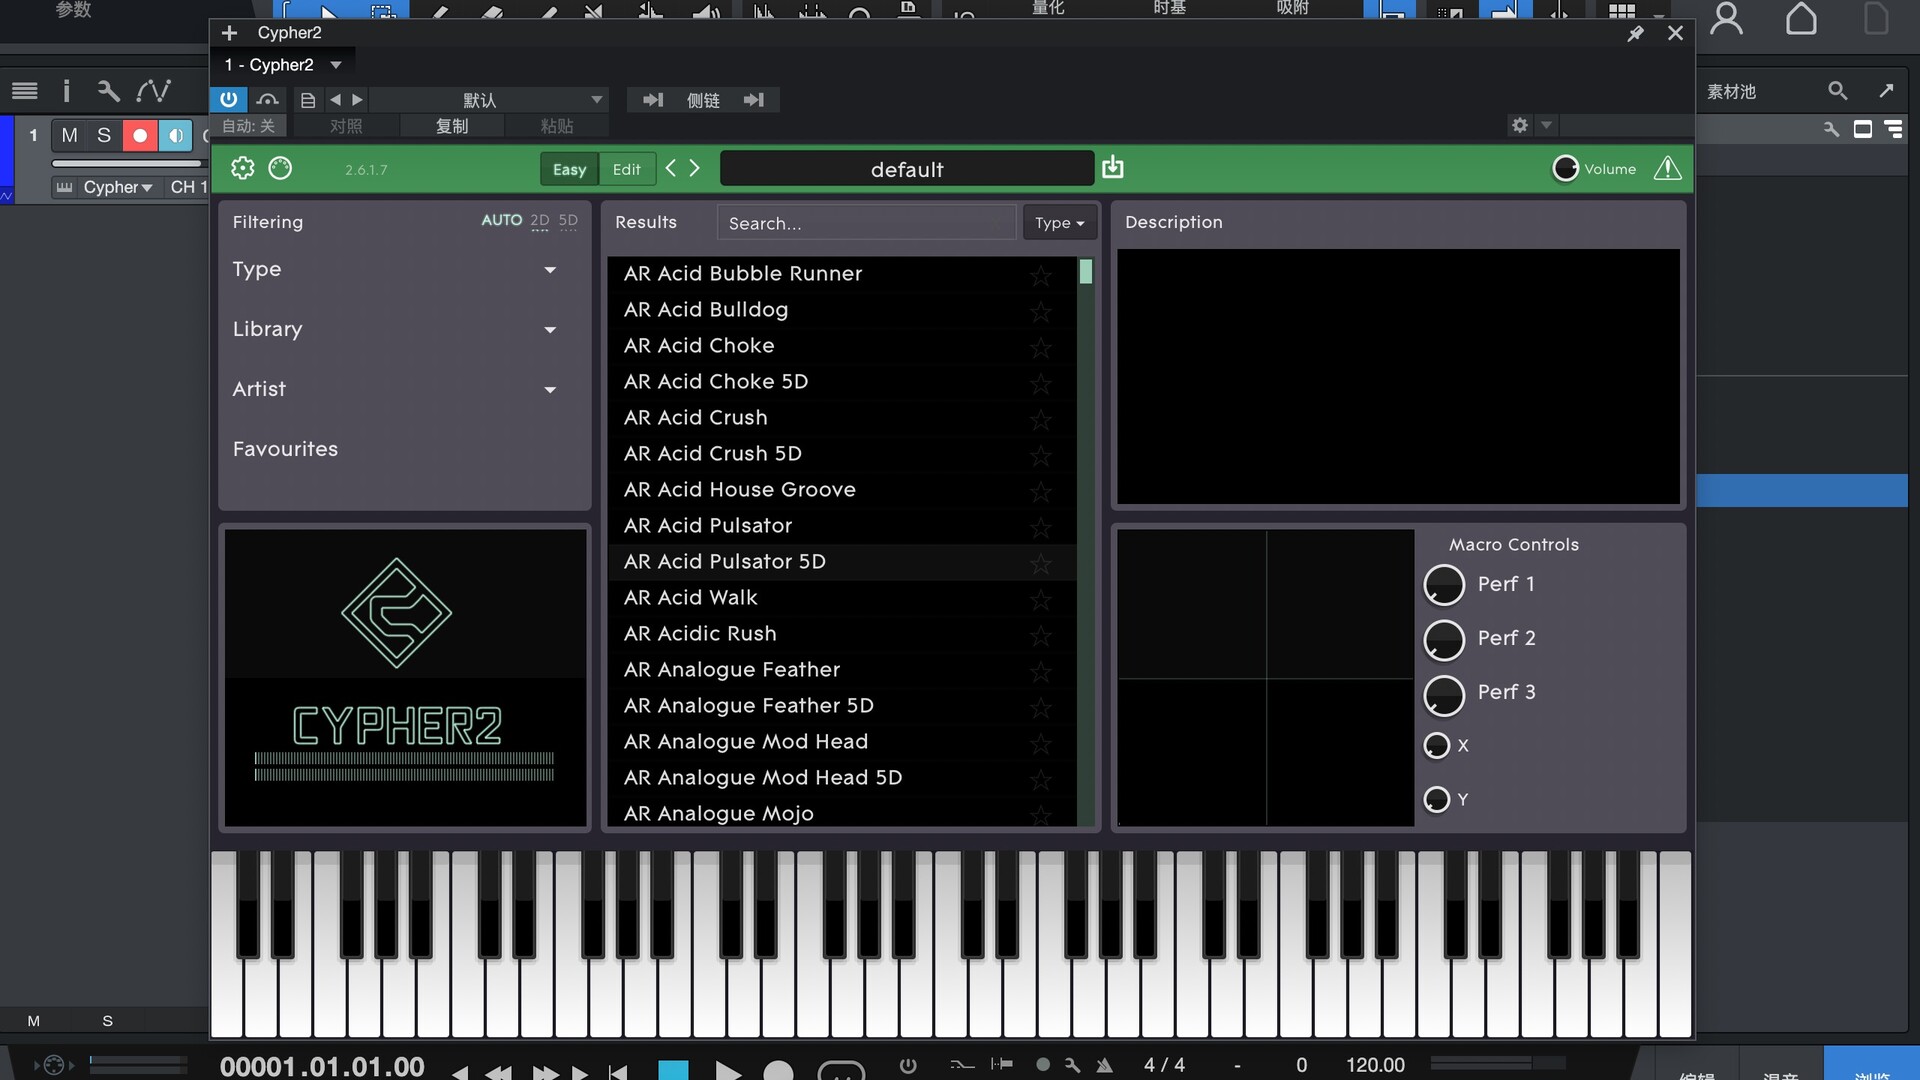
Task: Go to next preset with right chevron
Action: coord(695,168)
